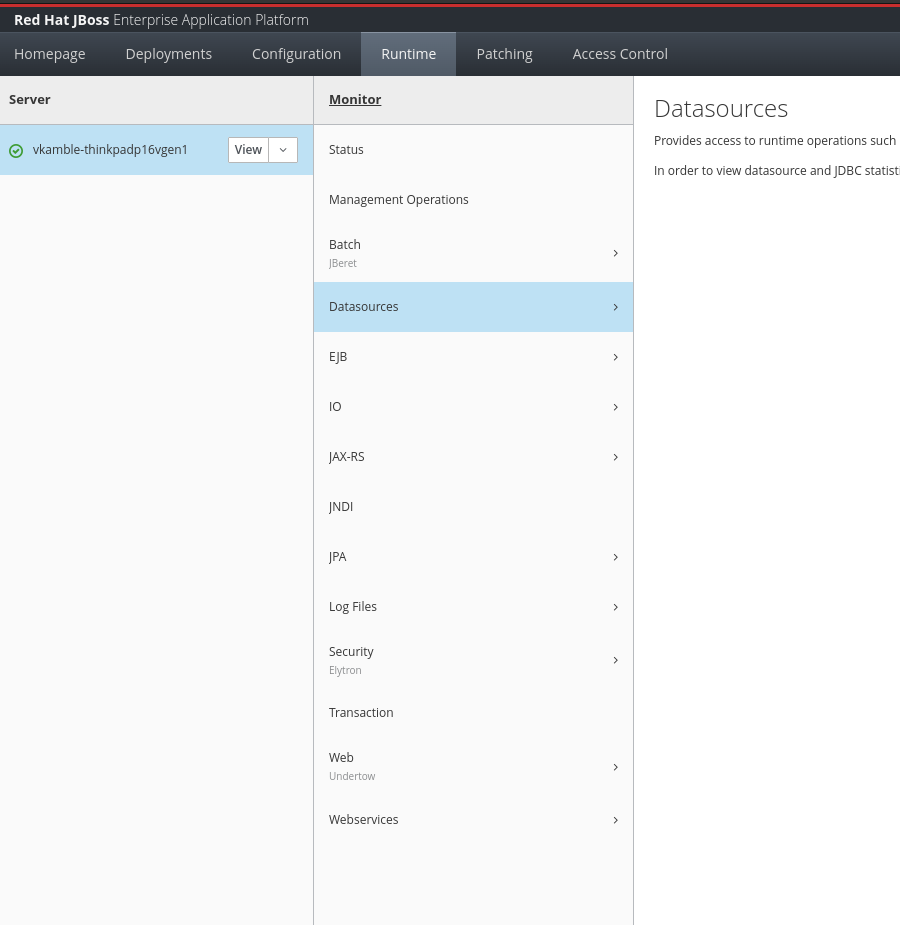Click the JPA row chevron

click(x=615, y=557)
